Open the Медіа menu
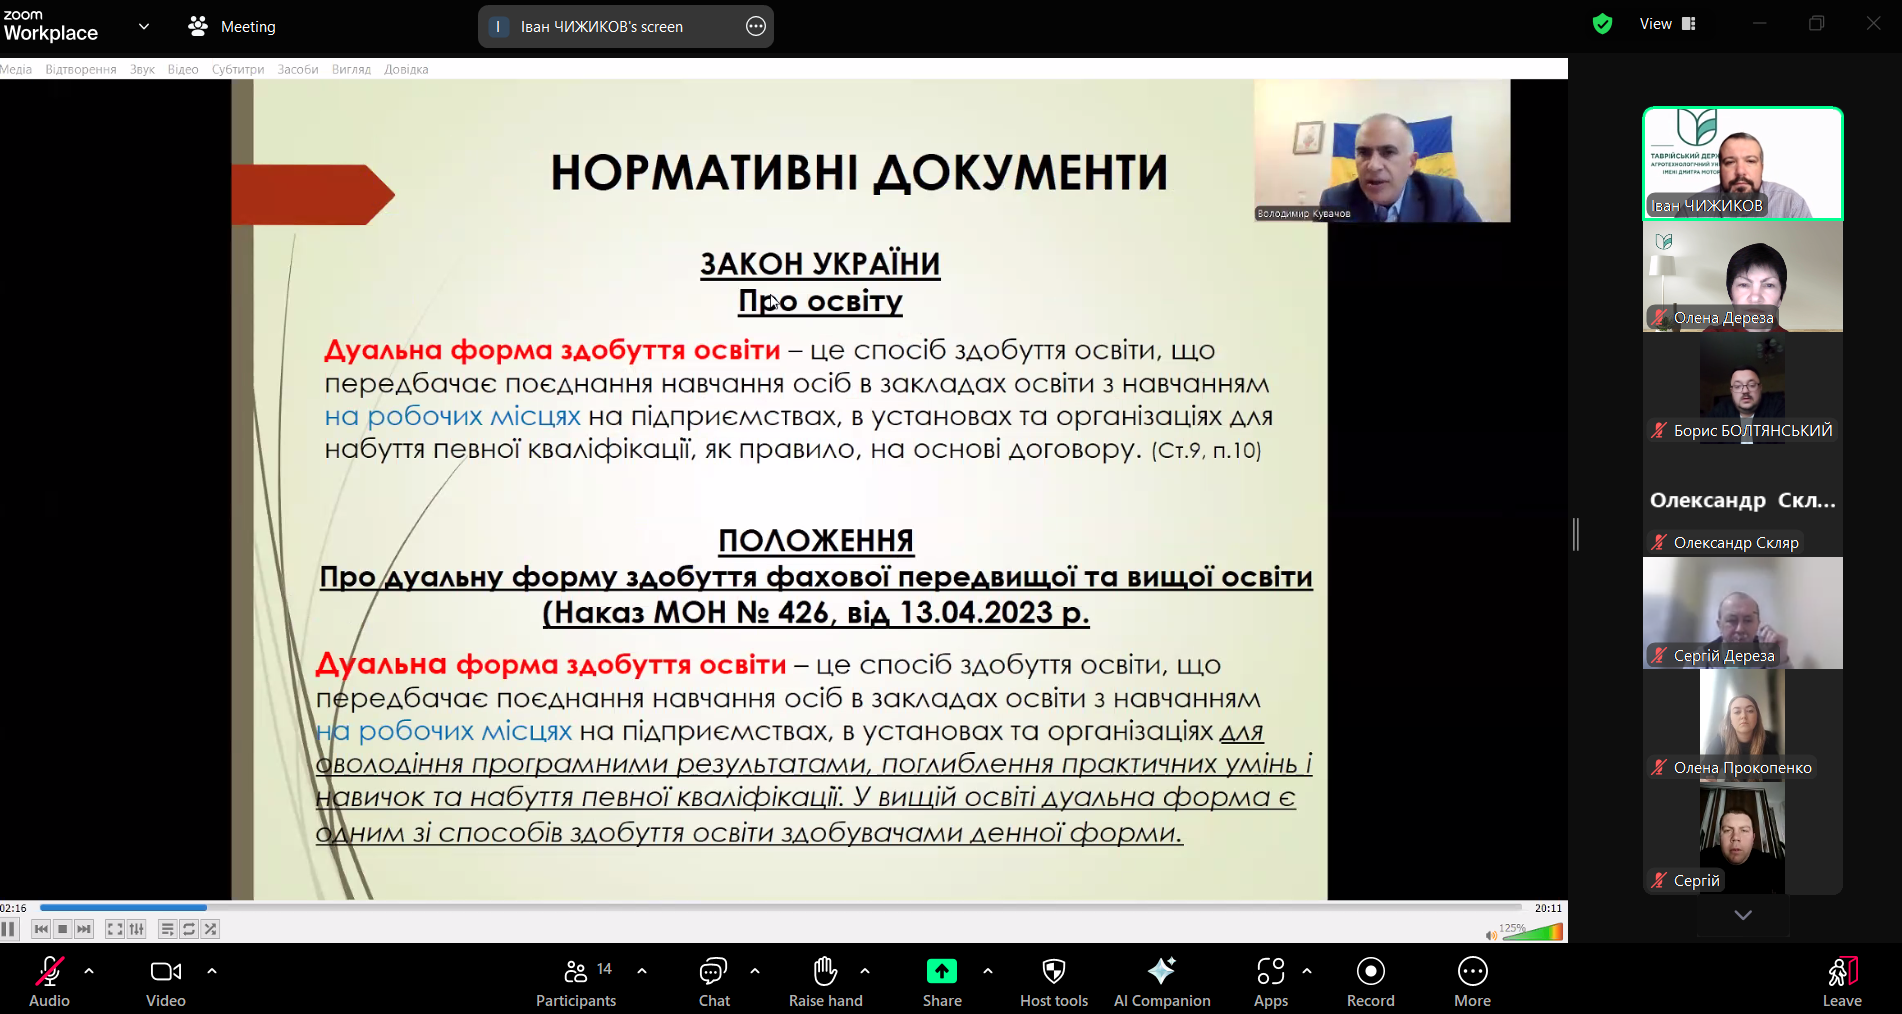The width and height of the screenshot is (1902, 1014). point(16,69)
